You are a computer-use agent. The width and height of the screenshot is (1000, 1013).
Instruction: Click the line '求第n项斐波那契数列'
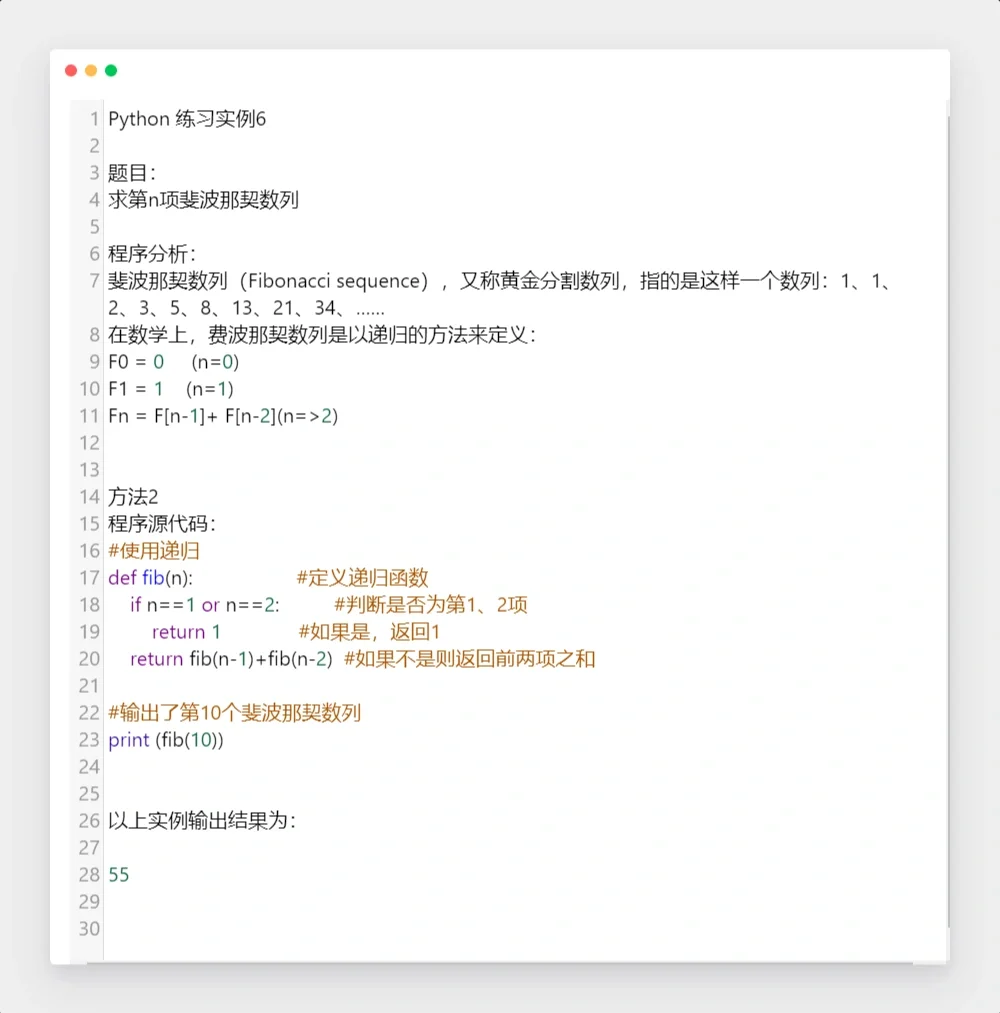(203, 200)
